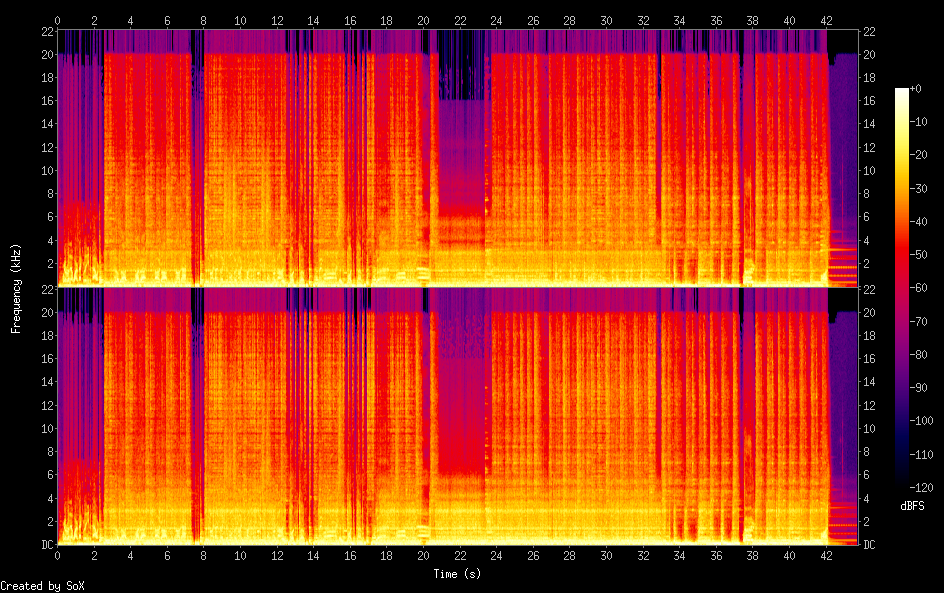Click the "0" tick on the bottom time axis
This screenshot has width=944, height=593.
[x=58, y=554]
